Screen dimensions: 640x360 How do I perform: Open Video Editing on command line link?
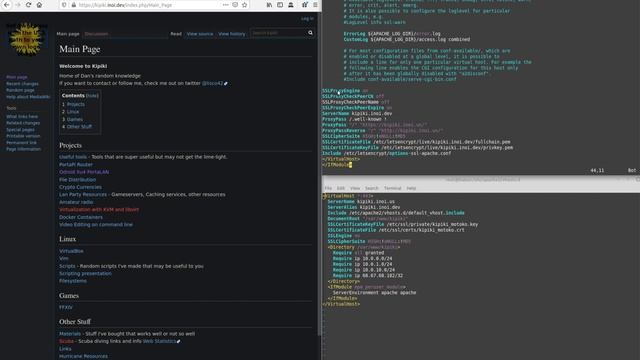pyautogui.click(x=96, y=224)
